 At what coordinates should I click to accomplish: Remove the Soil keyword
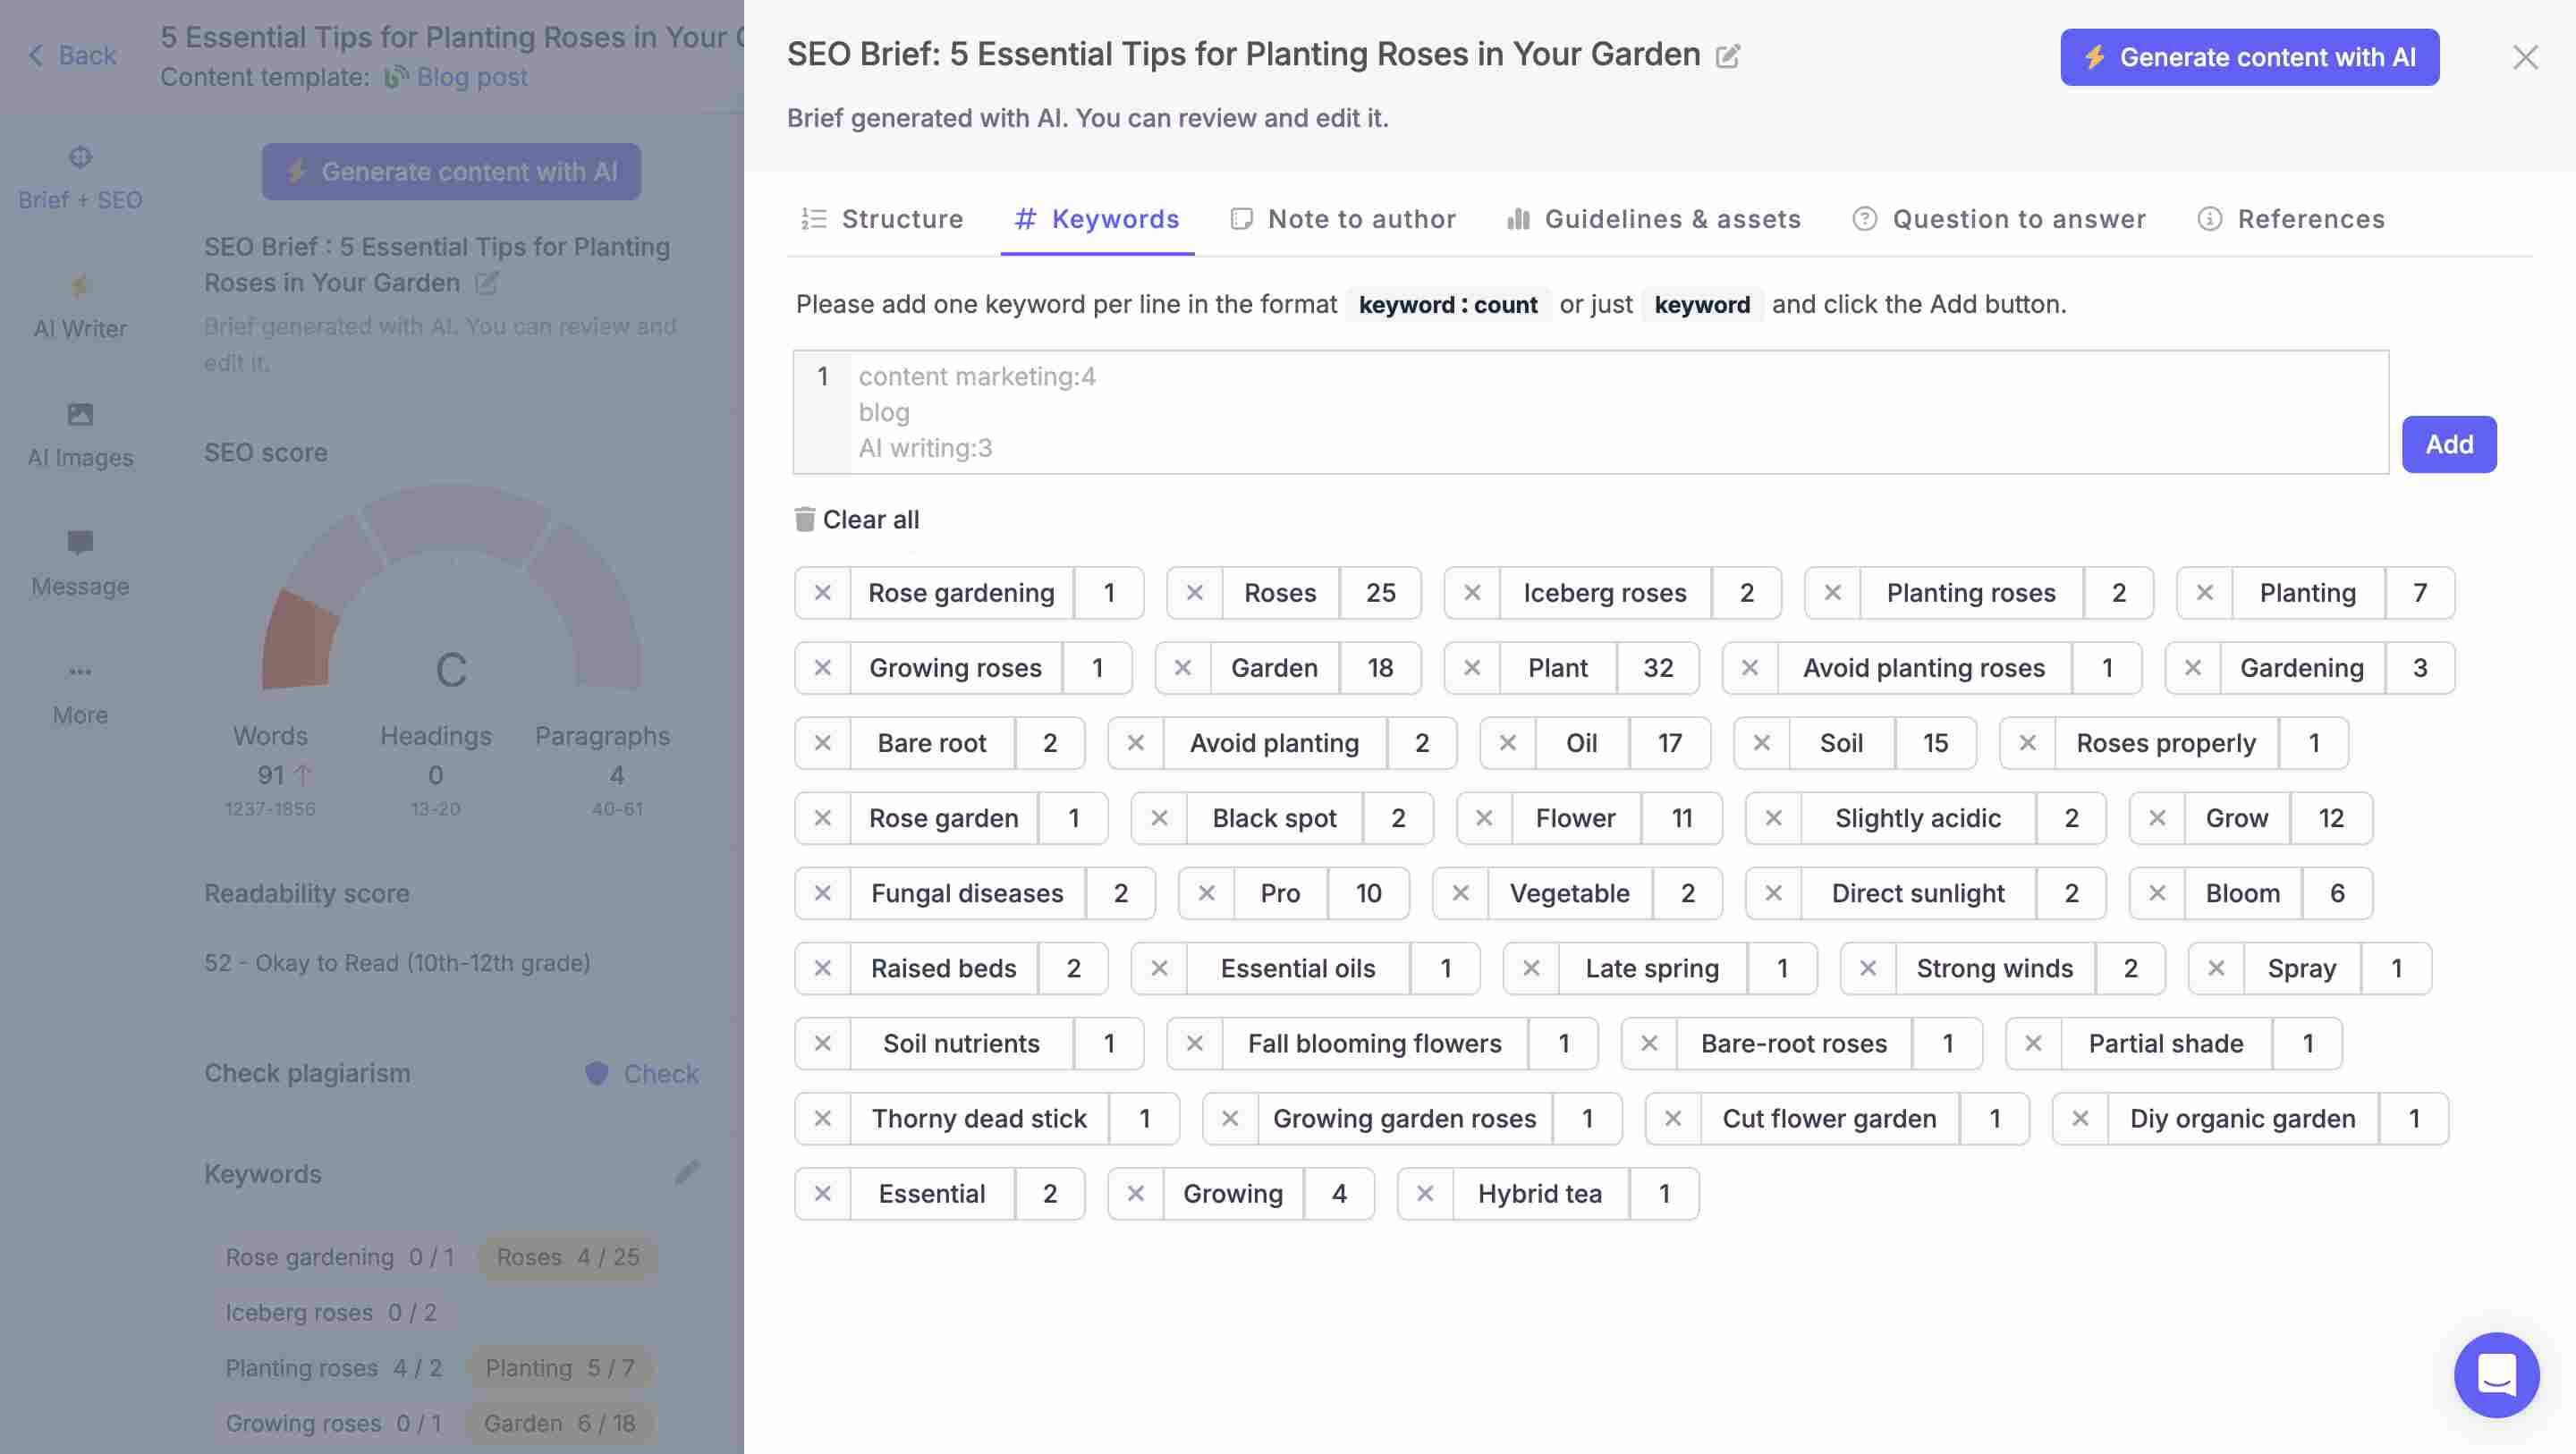click(1761, 743)
